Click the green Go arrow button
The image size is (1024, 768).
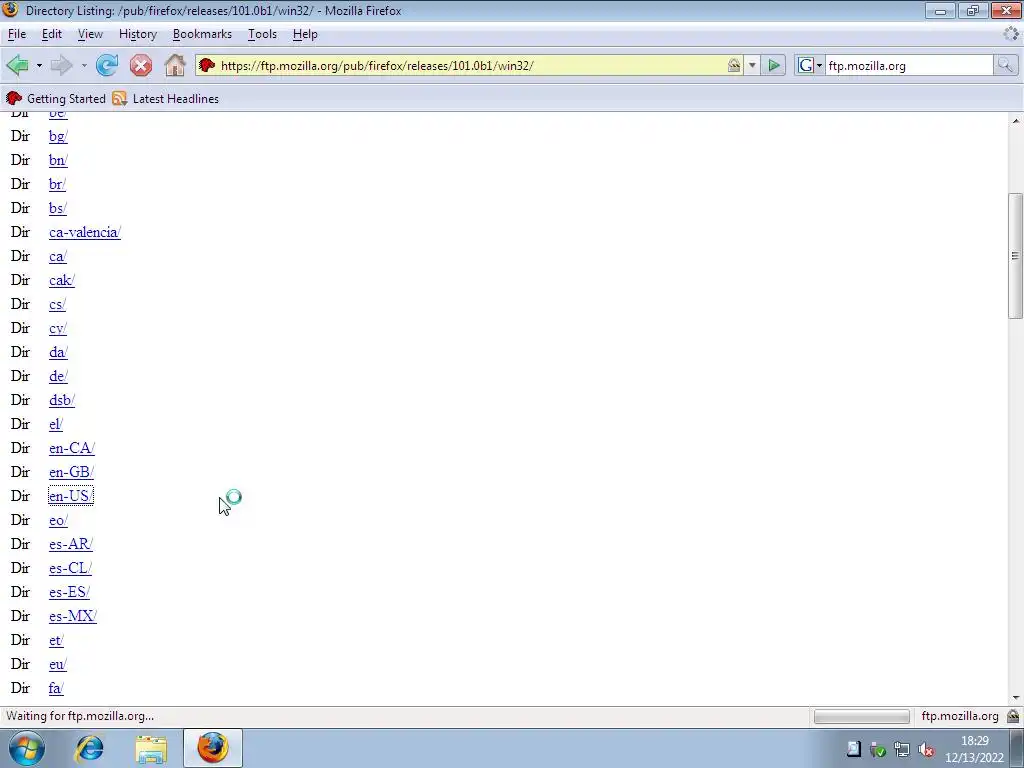[774, 65]
